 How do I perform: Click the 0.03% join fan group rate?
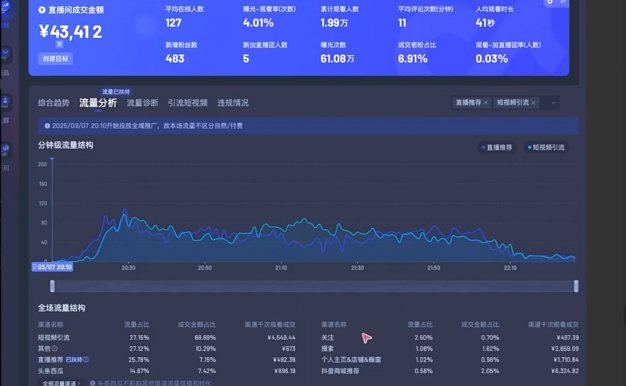tap(491, 59)
